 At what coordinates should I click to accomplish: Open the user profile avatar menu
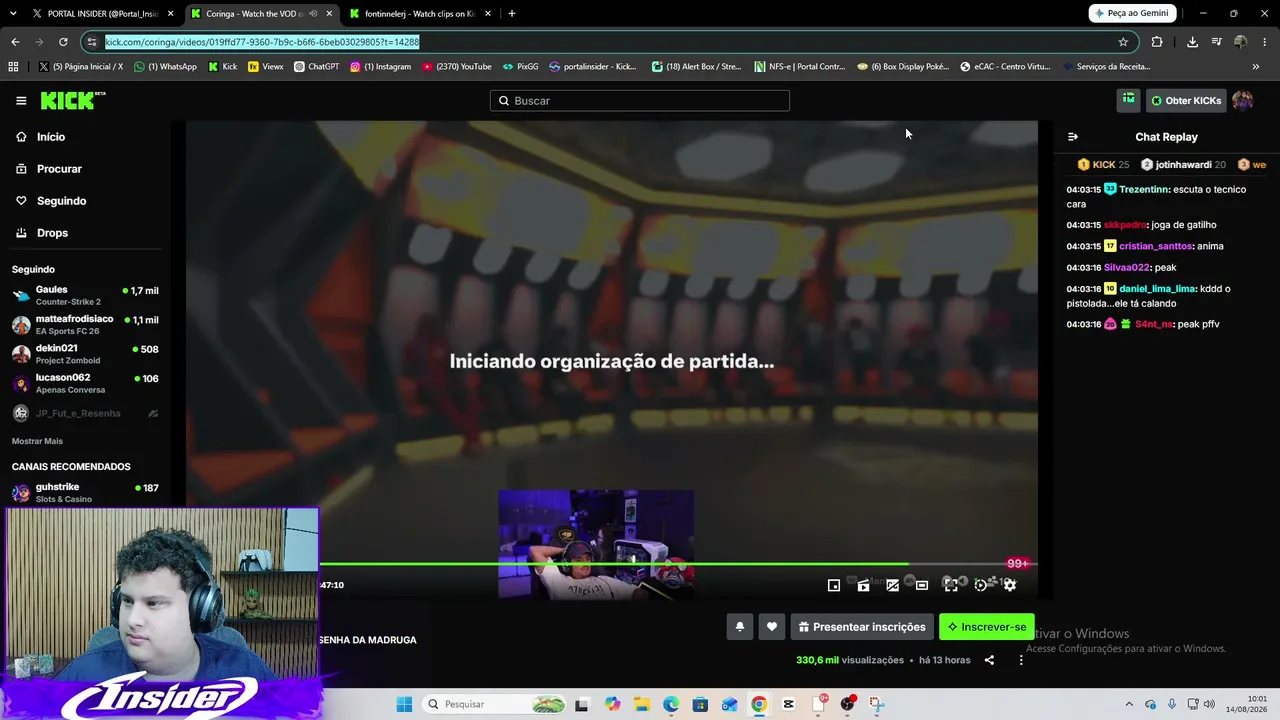(1242, 100)
